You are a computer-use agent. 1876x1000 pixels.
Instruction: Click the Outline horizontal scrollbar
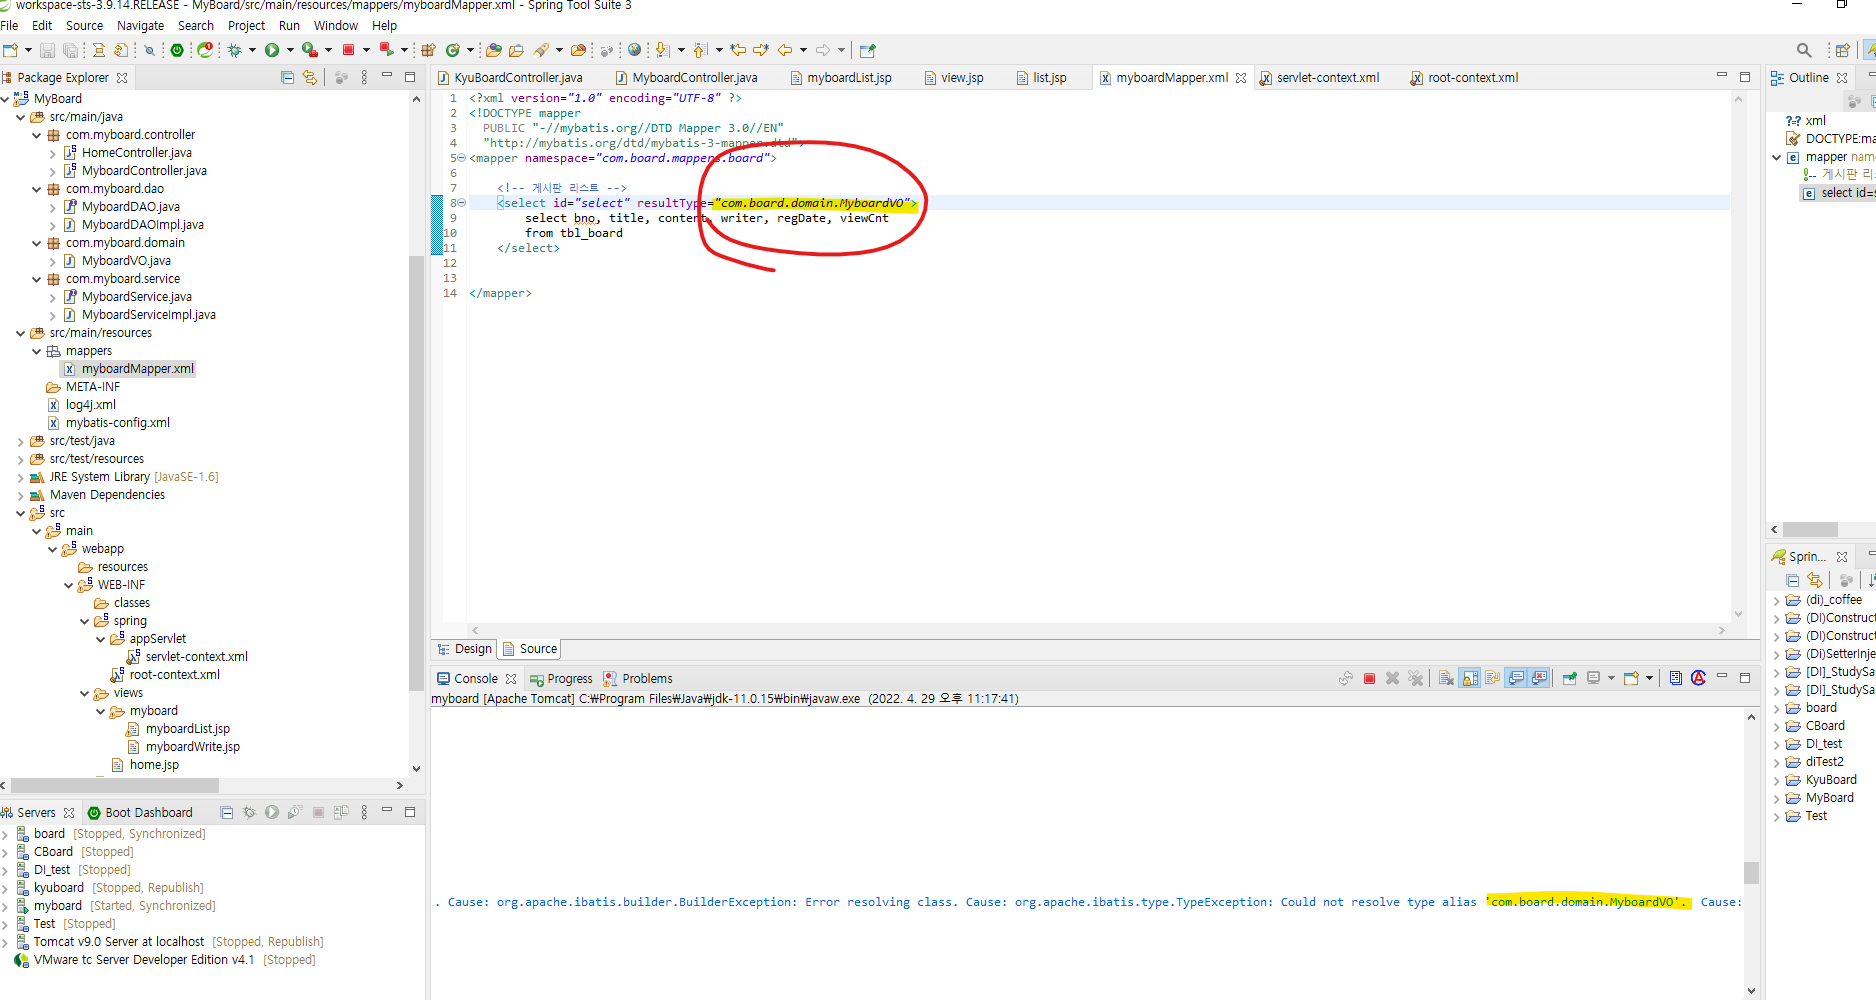coord(1810,530)
